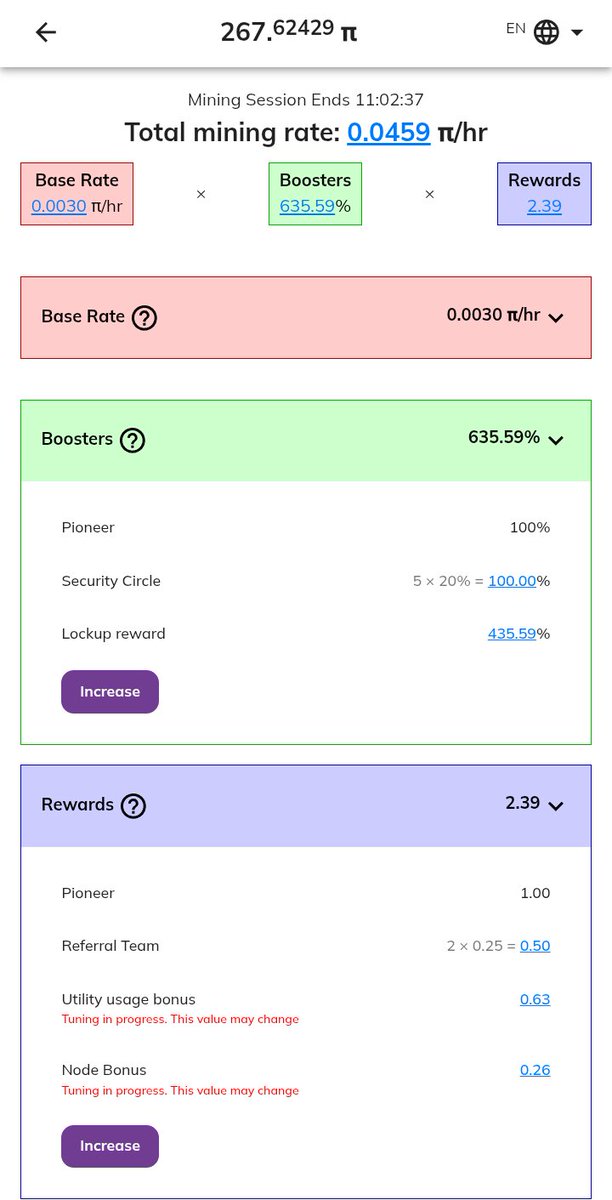
Task: Open 2.39 link in Rewards summary box
Action: point(544,207)
